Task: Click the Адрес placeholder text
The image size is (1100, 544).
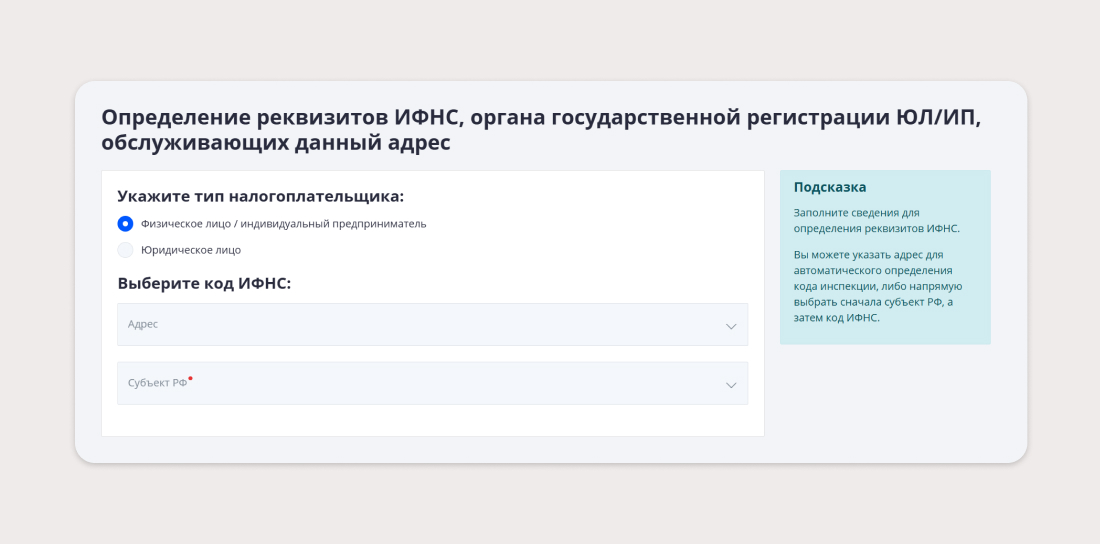Action: (142, 324)
